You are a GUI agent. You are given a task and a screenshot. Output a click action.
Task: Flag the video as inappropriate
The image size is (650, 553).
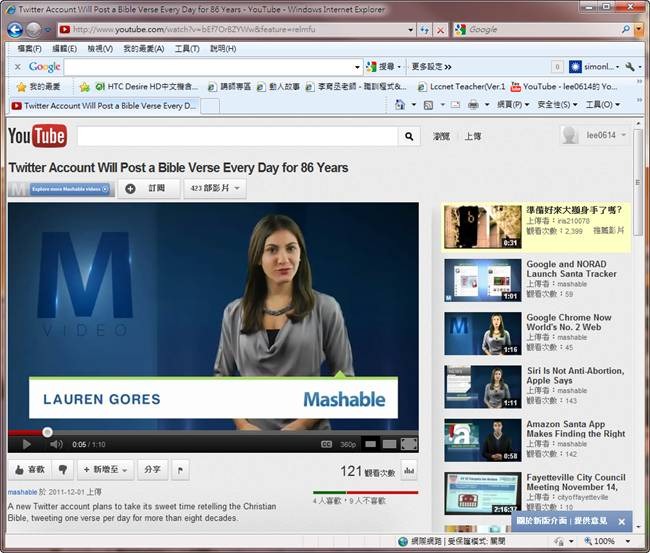180,469
